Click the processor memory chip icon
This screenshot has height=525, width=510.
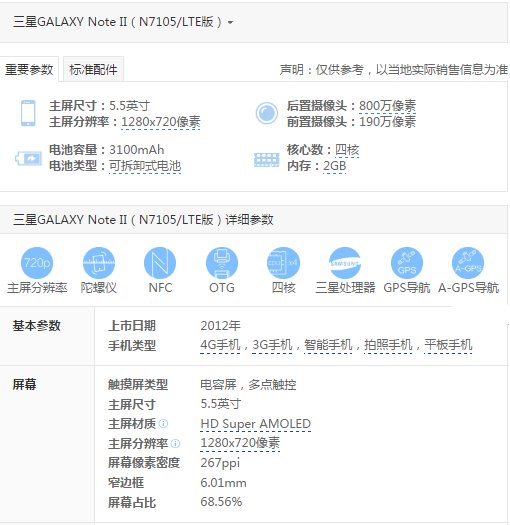pyautogui.click(x=267, y=160)
